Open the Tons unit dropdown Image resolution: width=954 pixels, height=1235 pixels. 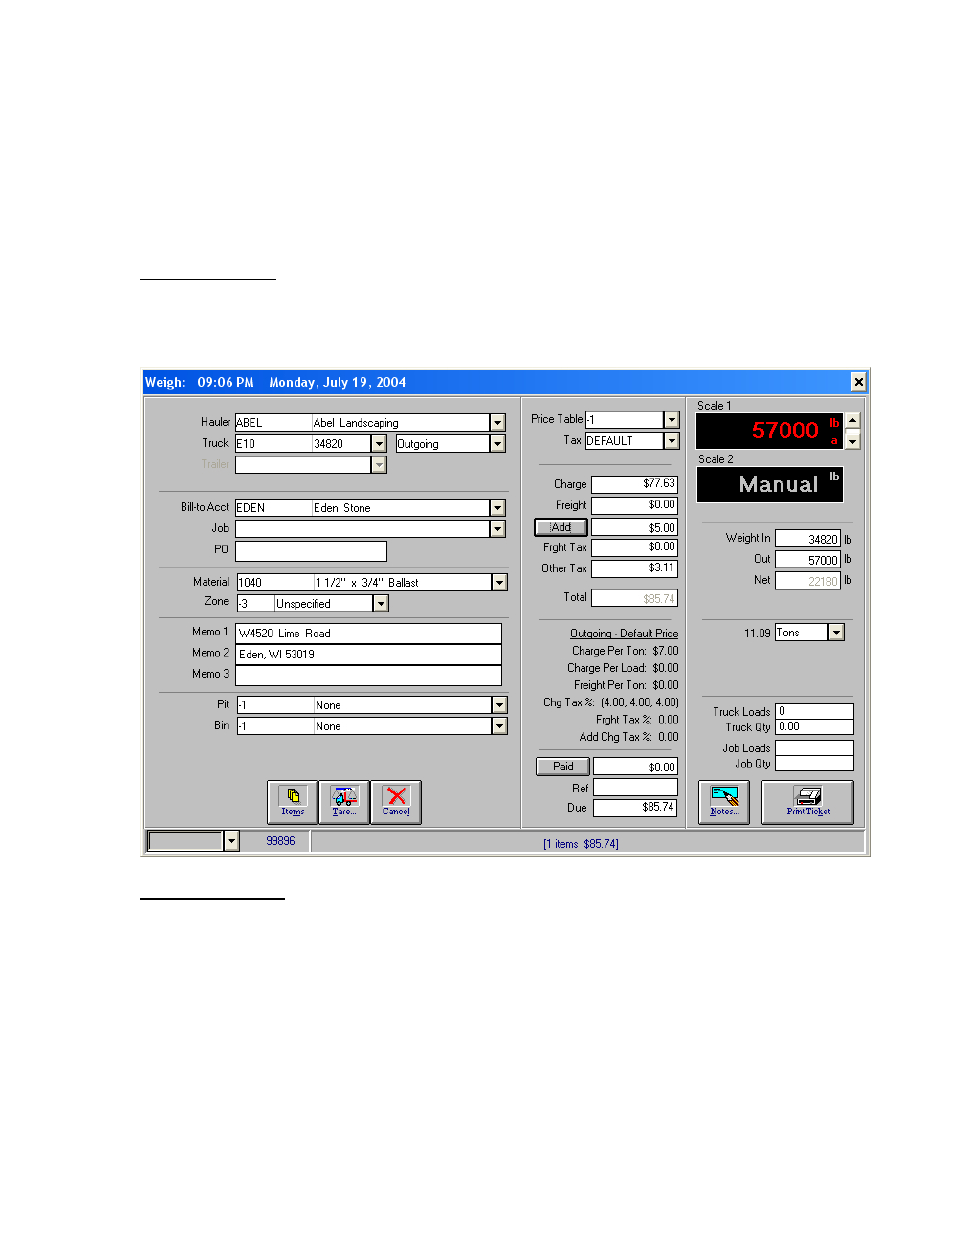[x=836, y=632]
